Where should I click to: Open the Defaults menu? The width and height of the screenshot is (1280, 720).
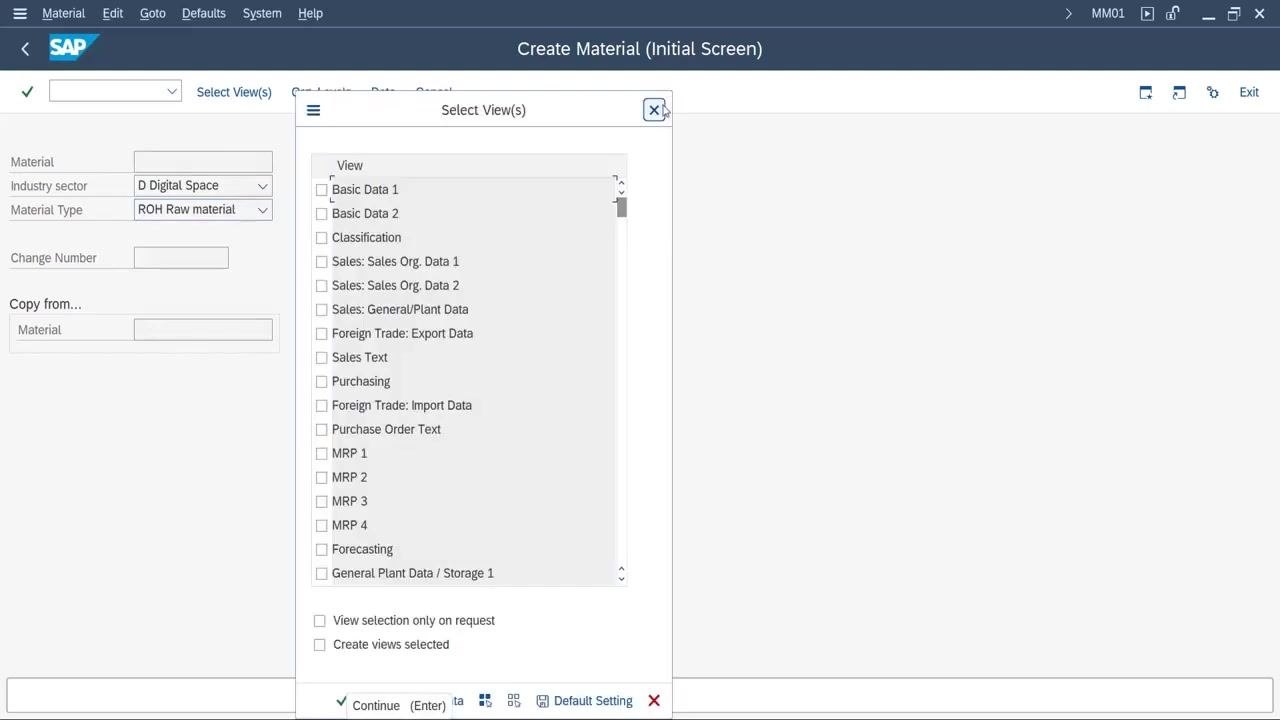pos(203,13)
